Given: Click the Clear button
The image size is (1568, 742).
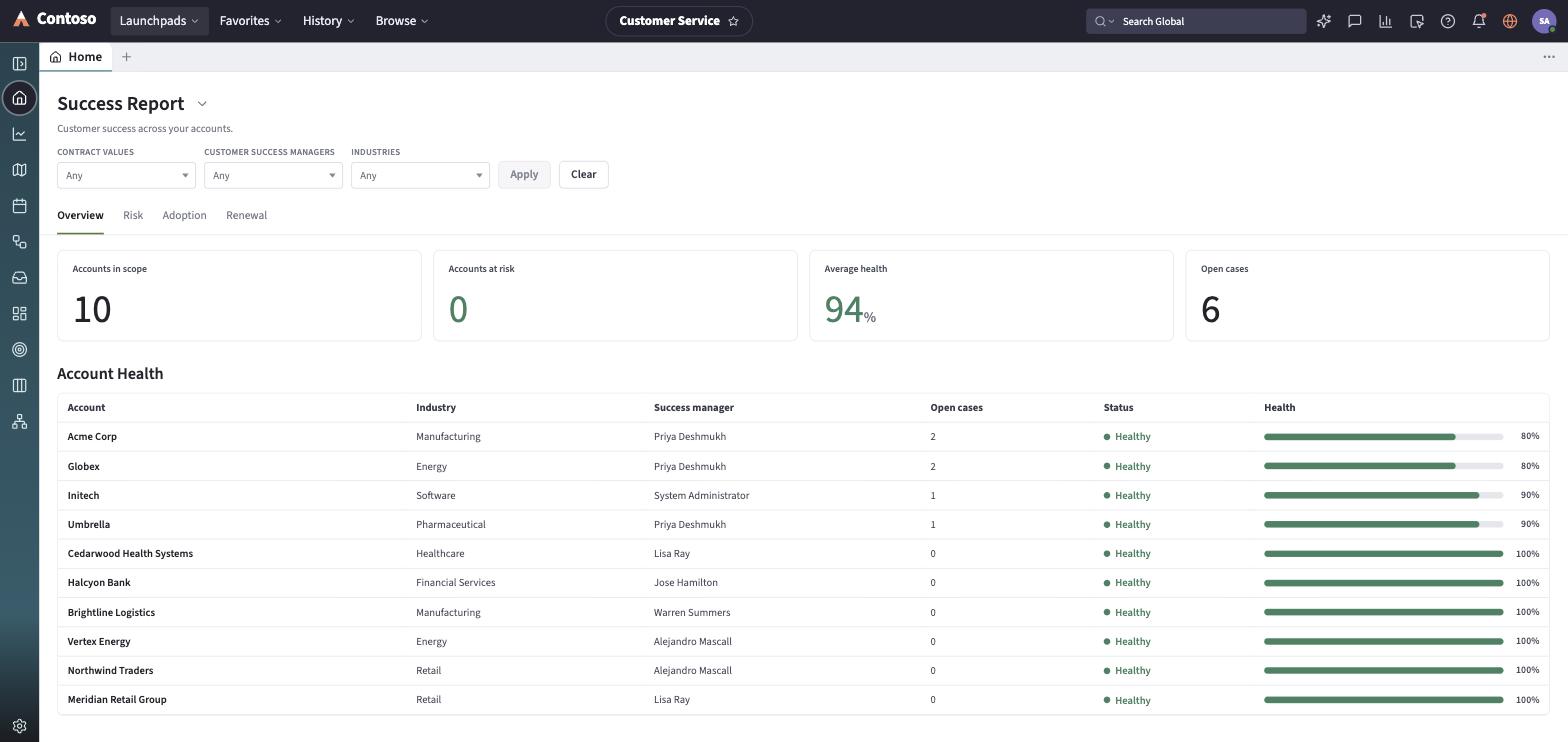Looking at the screenshot, I should (583, 175).
